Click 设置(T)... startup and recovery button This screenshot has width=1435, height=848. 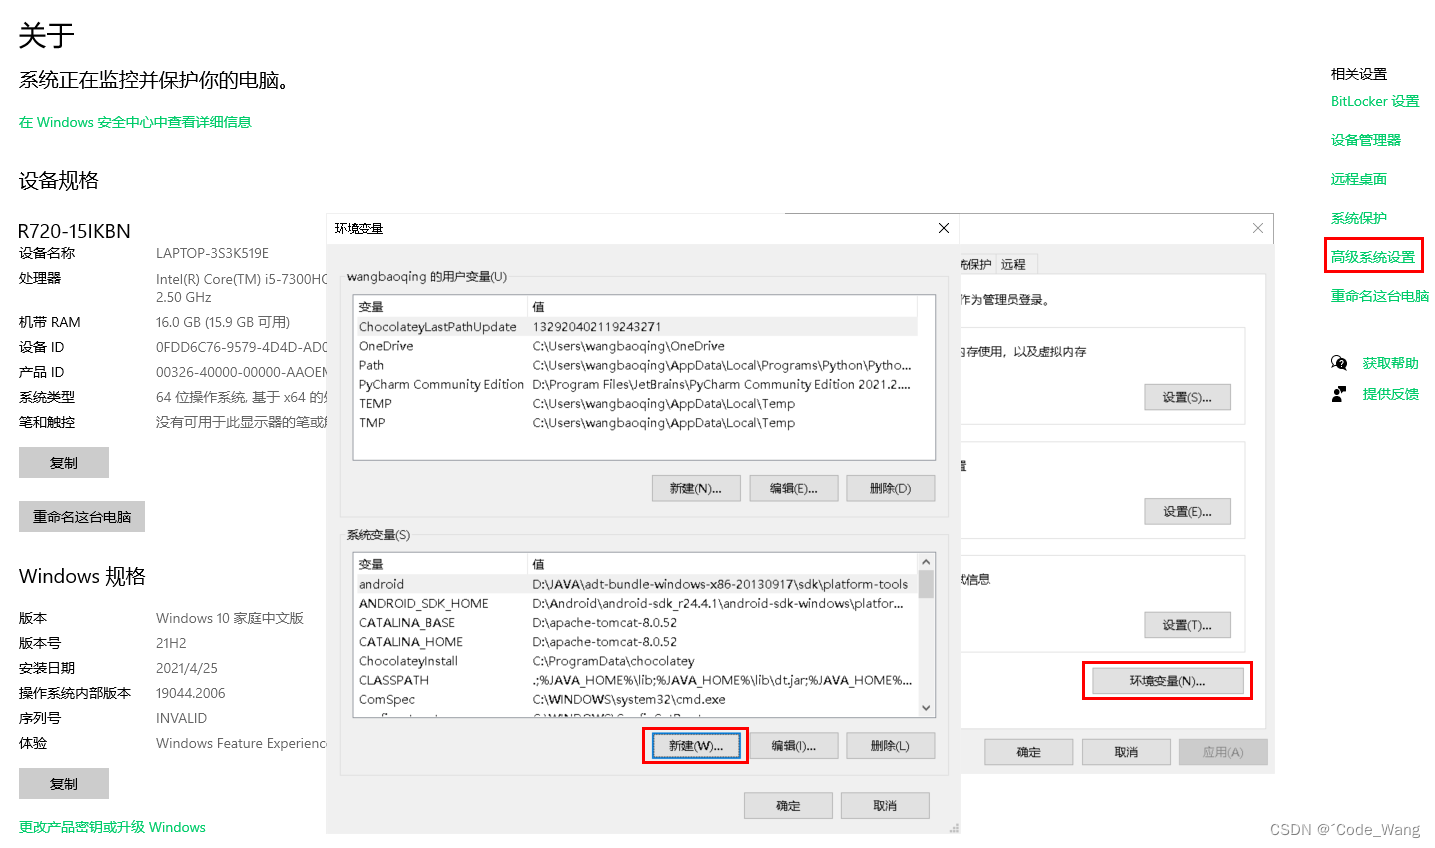[x=1187, y=625]
